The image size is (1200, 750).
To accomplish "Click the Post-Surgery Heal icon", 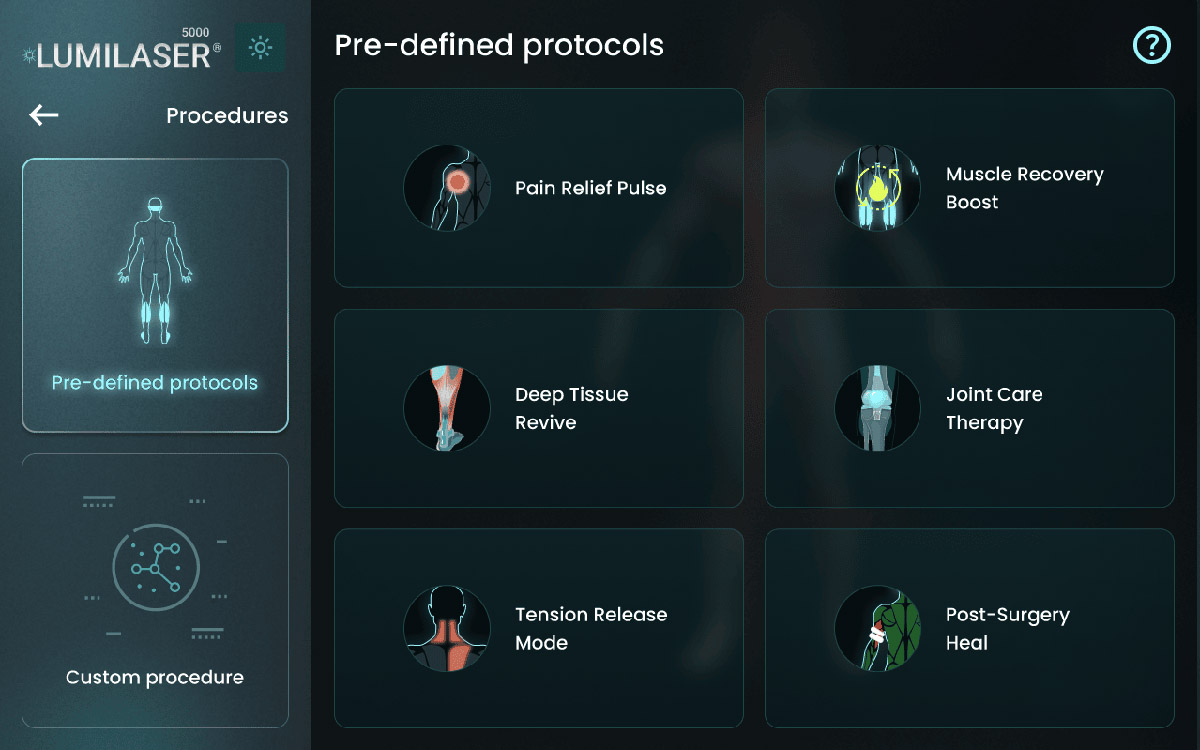I will [877, 628].
